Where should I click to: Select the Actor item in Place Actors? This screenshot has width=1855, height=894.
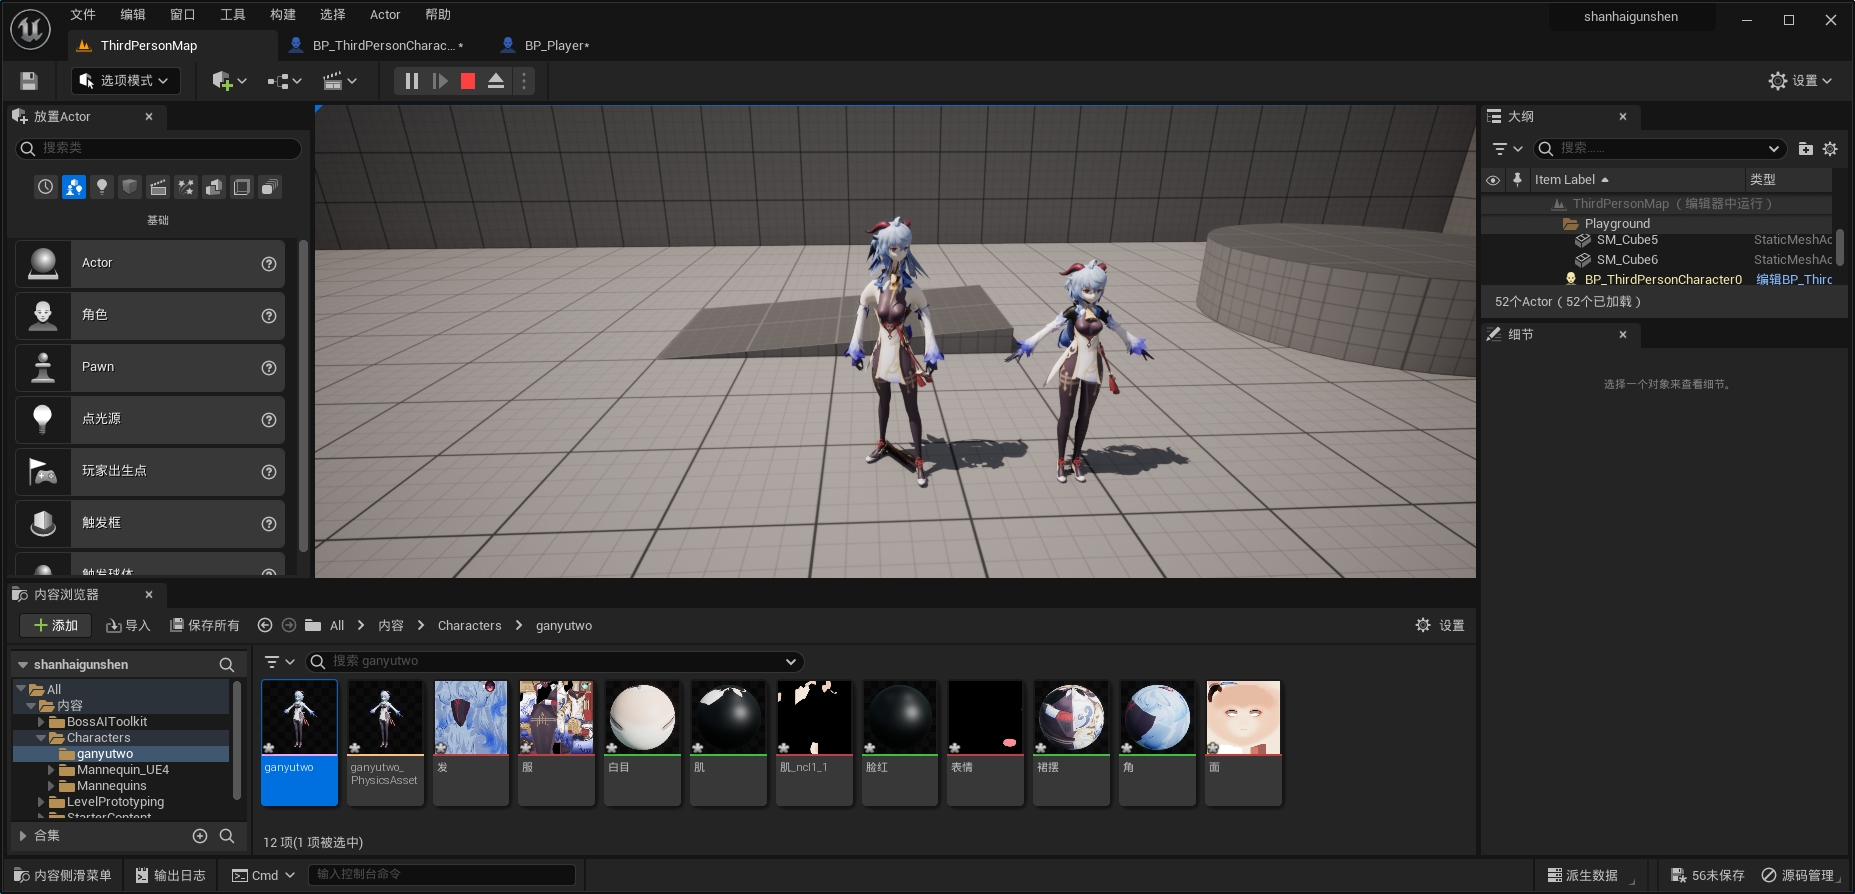(x=150, y=264)
